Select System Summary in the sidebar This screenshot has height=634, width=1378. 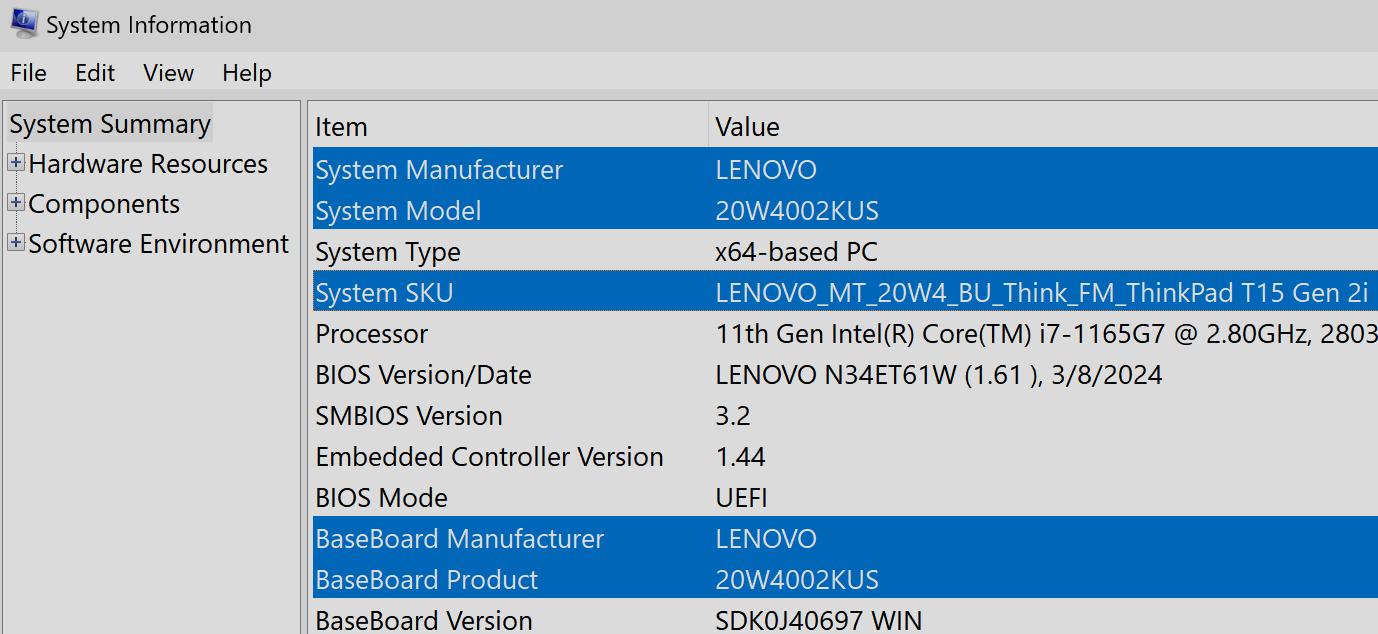(110, 123)
